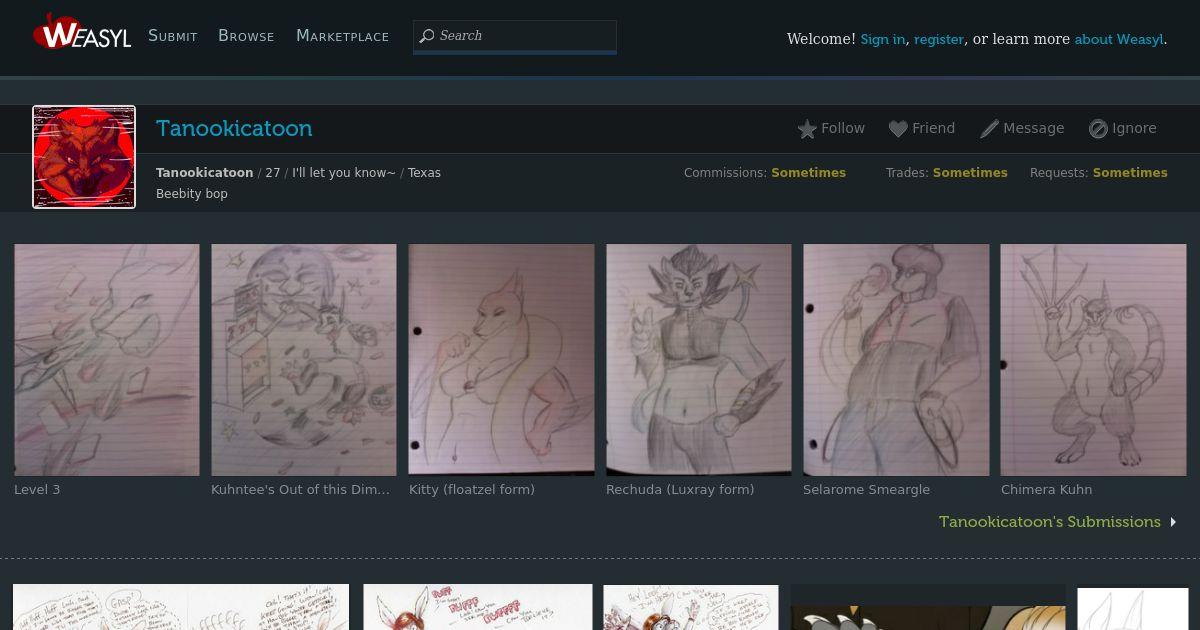
Task: Open the white line-art thumbnail at lower right
Action: [1132, 608]
